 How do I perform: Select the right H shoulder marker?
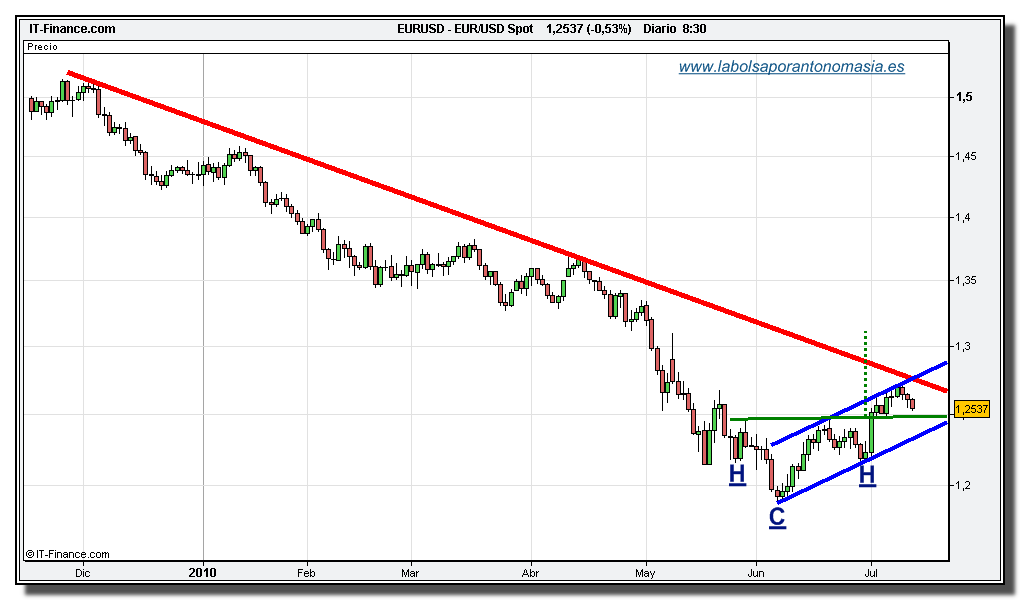[867, 474]
